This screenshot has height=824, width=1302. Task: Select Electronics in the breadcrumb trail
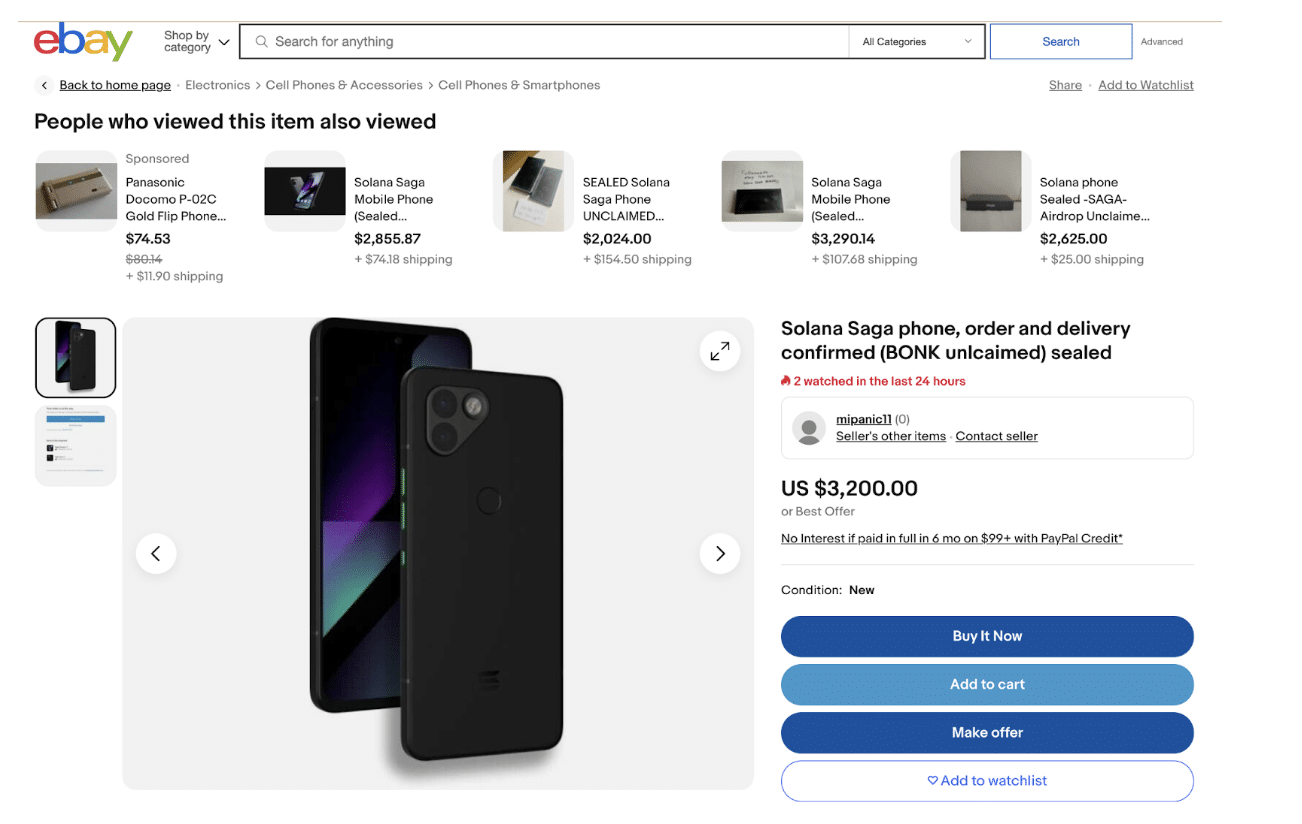(x=217, y=85)
